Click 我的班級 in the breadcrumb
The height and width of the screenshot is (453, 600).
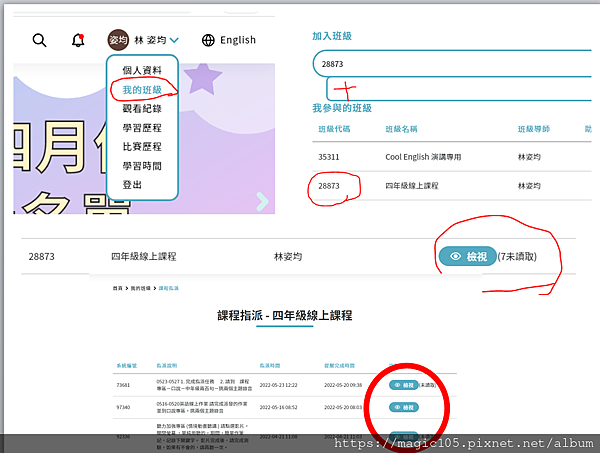click(140, 288)
